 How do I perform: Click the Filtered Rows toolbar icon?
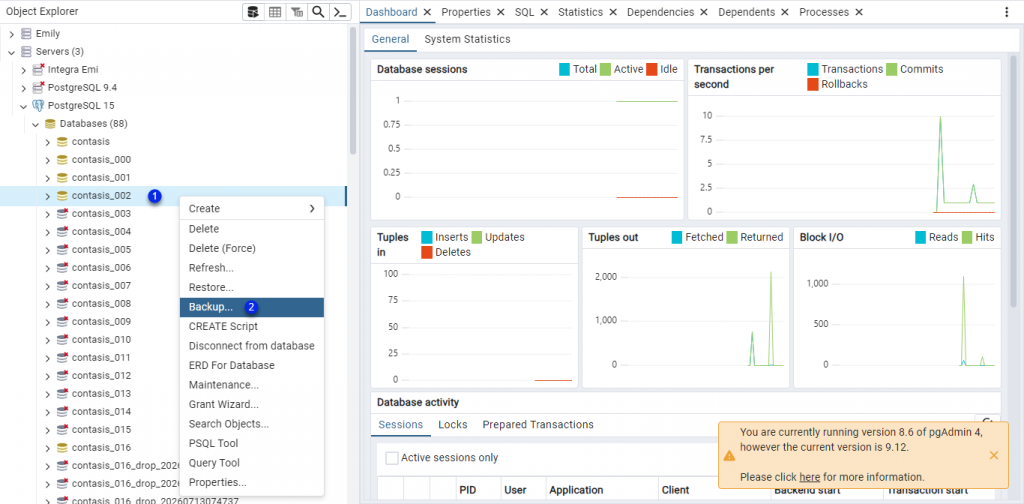(296, 12)
